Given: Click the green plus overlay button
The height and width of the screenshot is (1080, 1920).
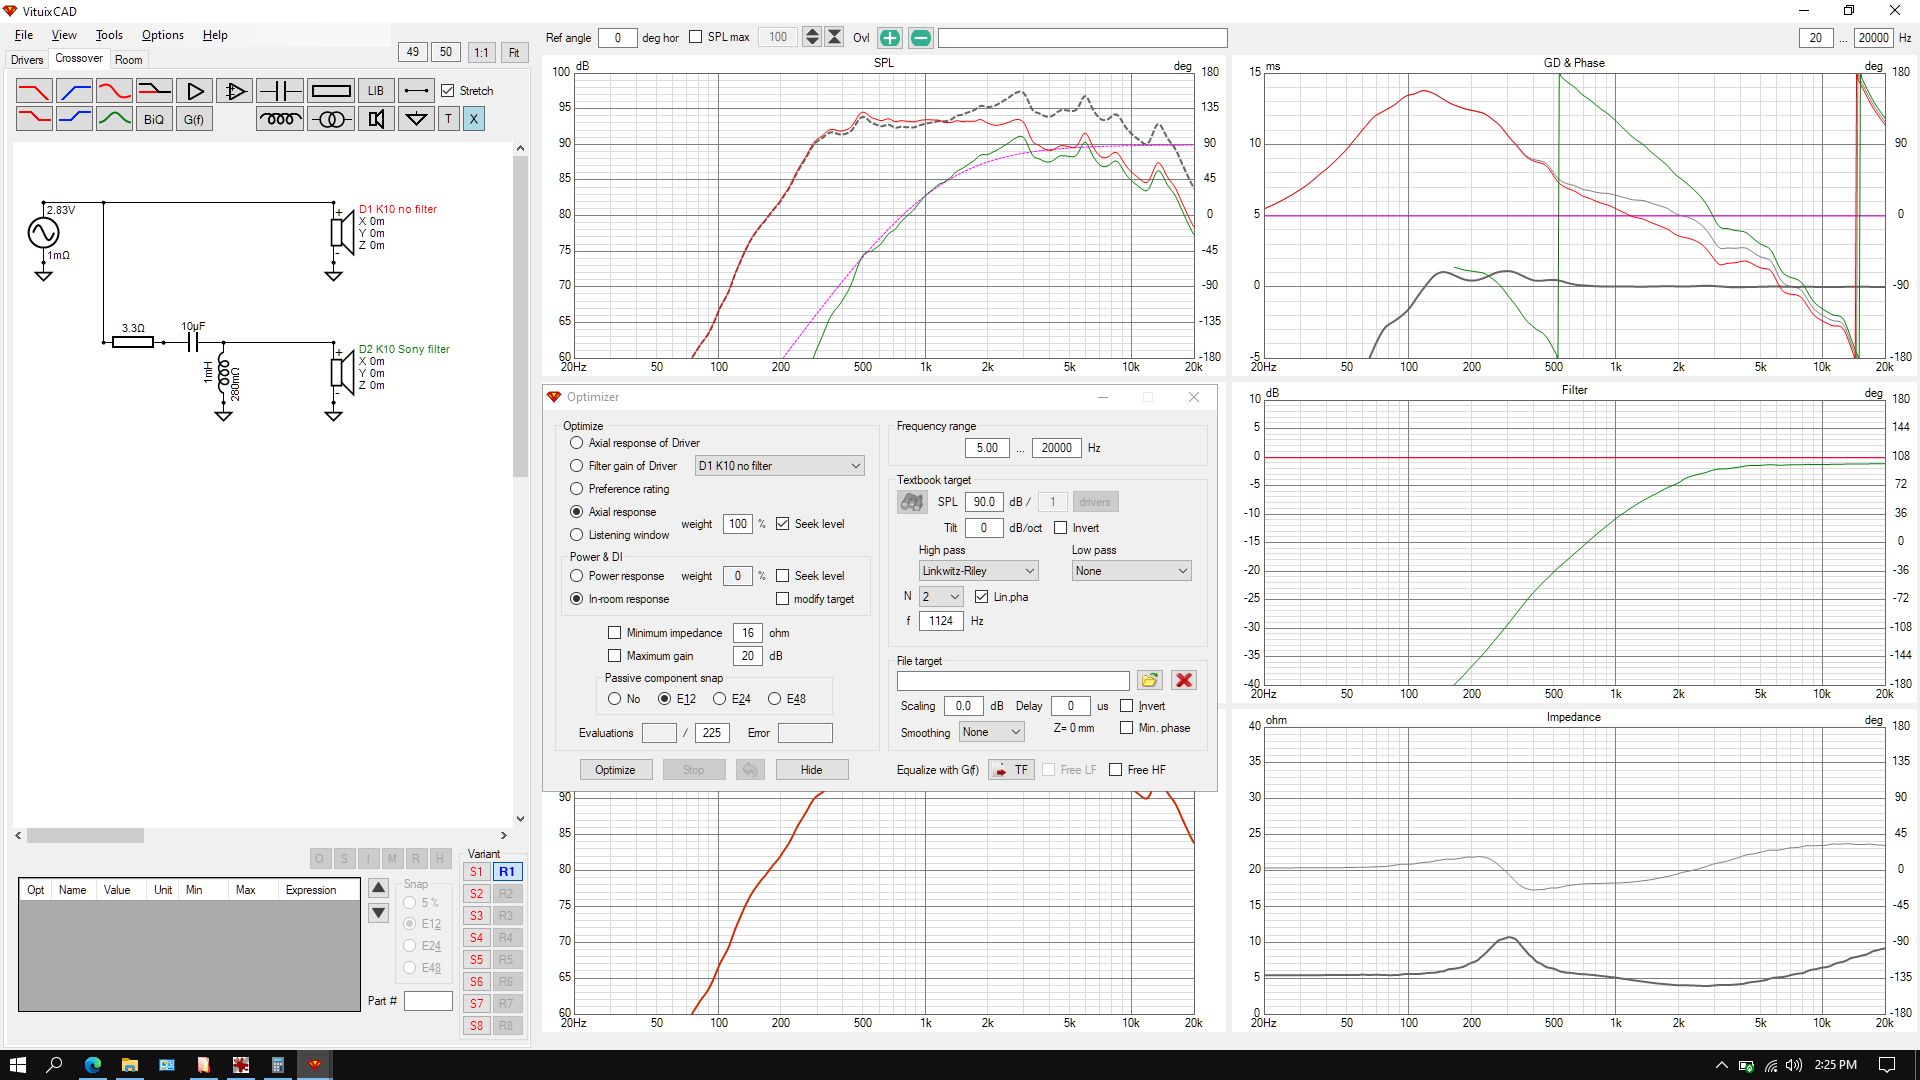Looking at the screenshot, I should (x=889, y=38).
